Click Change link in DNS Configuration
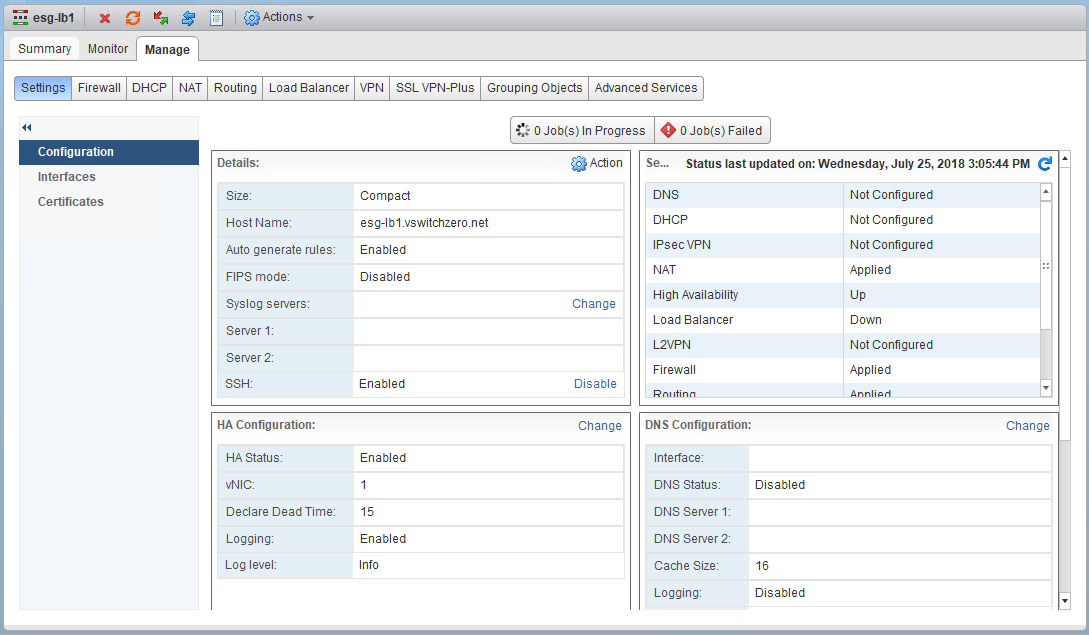1089x635 pixels. pos(1027,426)
